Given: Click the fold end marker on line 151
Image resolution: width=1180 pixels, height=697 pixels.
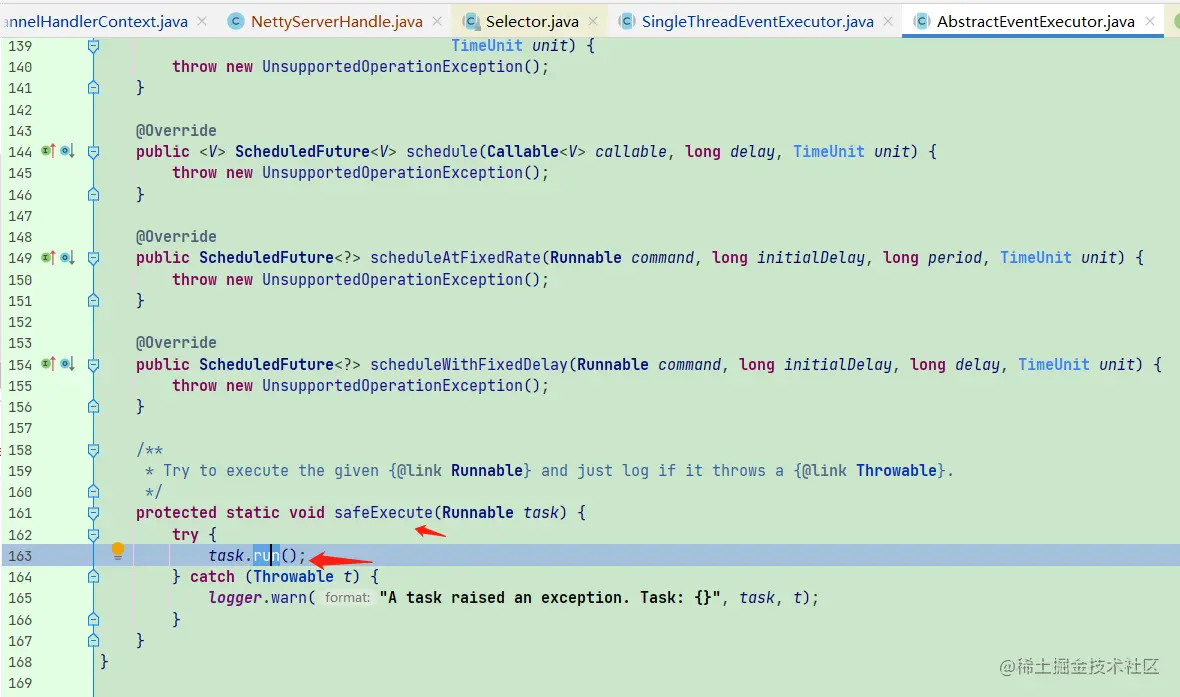Looking at the screenshot, I should [x=93, y=301].
